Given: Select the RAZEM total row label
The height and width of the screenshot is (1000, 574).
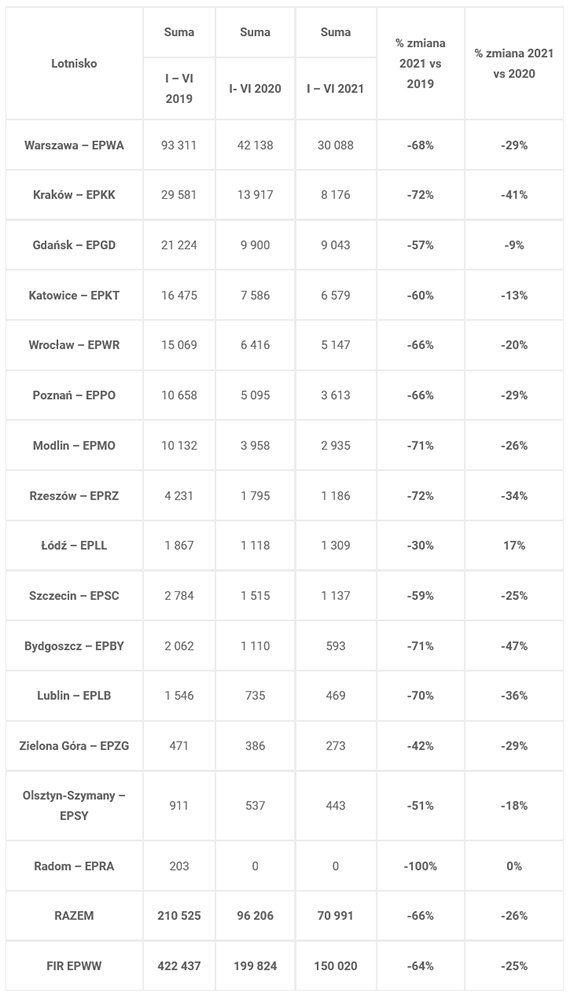Looking at the screenshot, I should 74,916.
